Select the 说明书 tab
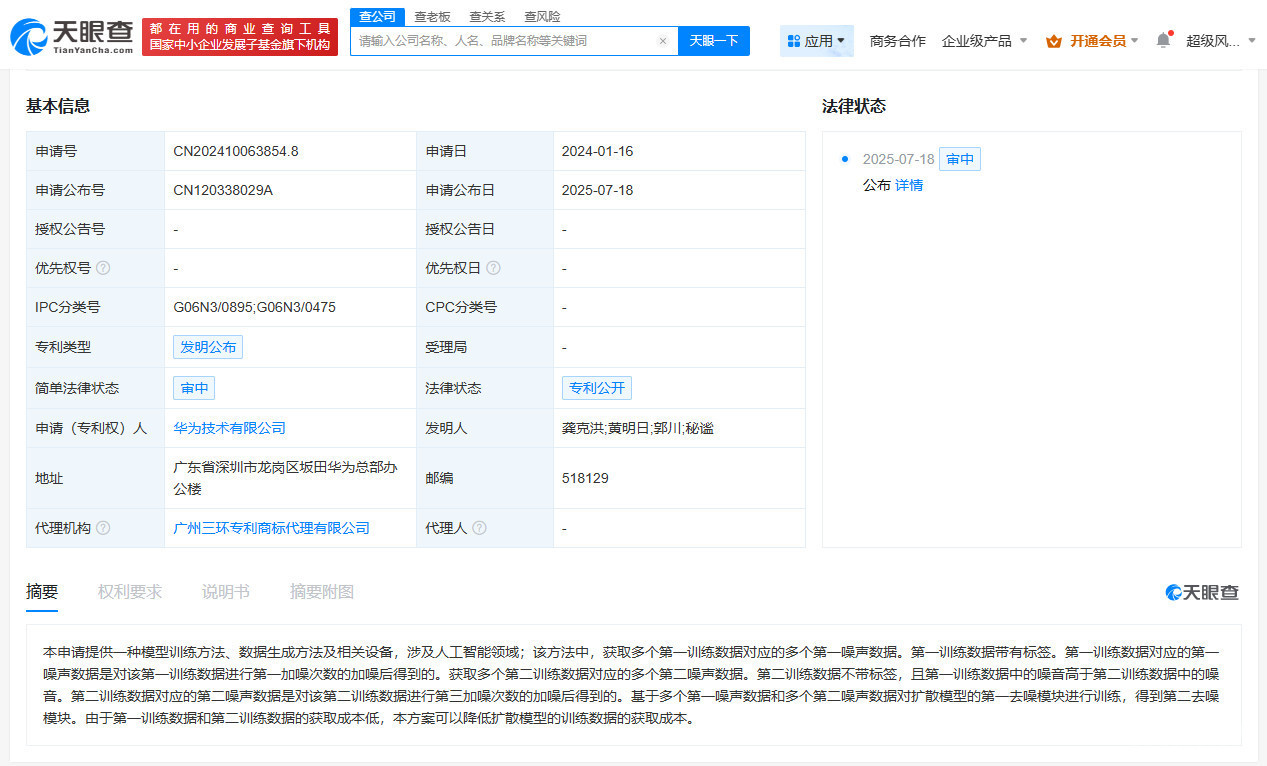Image resolution: width=1267 pixels, height=766 pixels. [226, 592]
